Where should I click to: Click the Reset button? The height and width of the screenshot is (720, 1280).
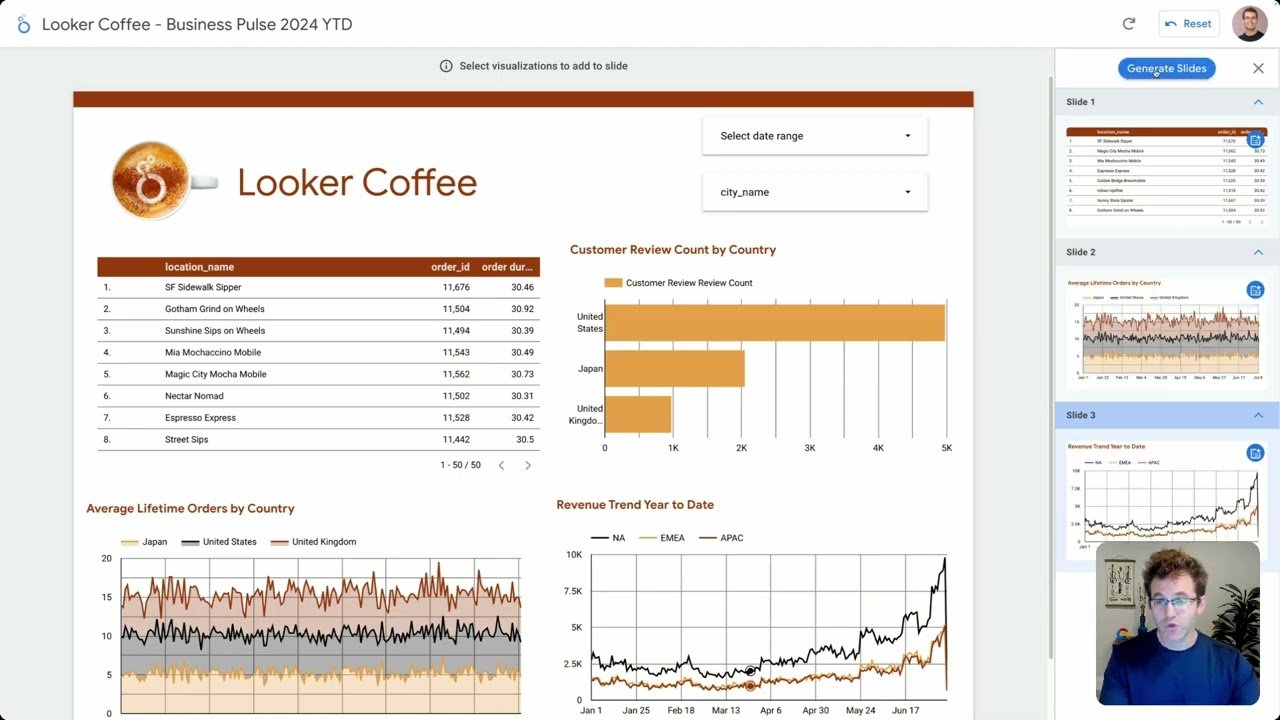(x=1188, y=24)
